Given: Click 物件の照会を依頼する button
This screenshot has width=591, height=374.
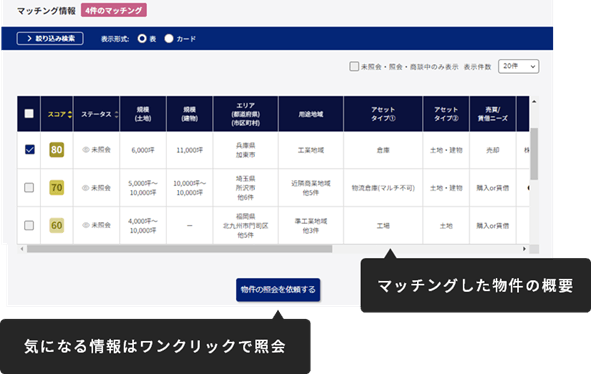Looking at the screenshot, I should pos(278,290).
